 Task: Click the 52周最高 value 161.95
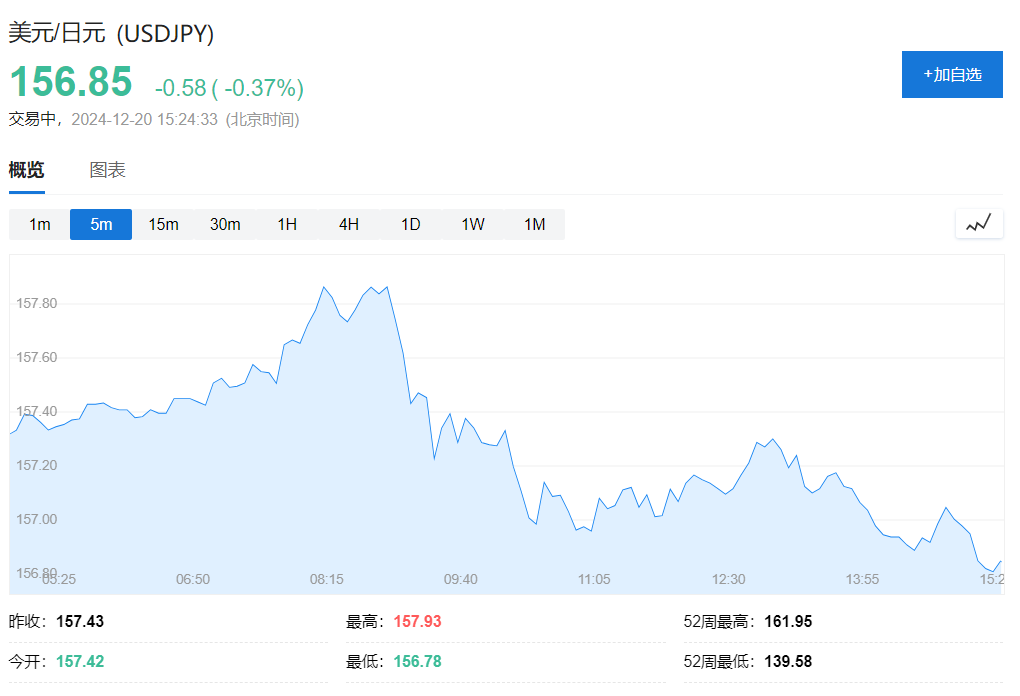click(x=787, y=622)
